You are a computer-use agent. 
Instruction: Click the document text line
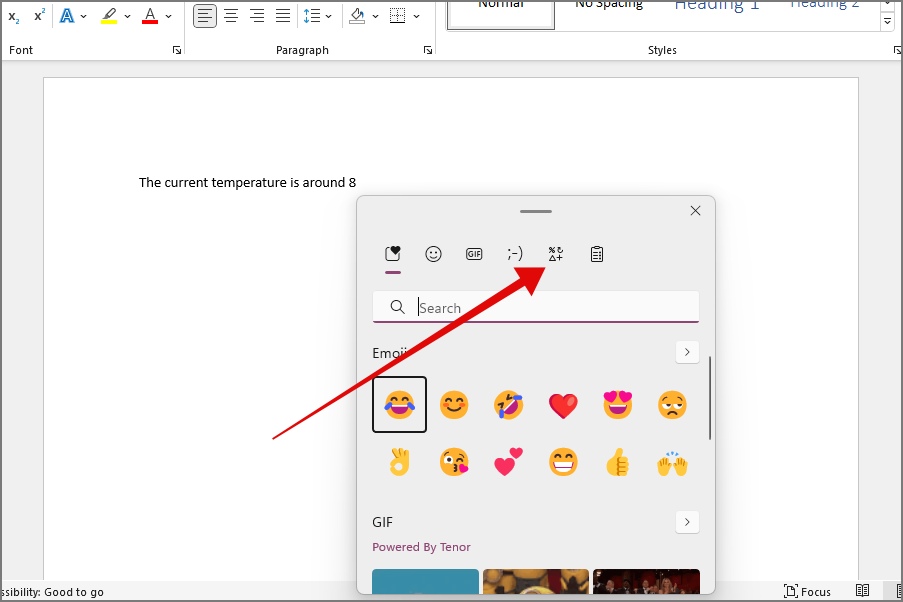[247, 183]
